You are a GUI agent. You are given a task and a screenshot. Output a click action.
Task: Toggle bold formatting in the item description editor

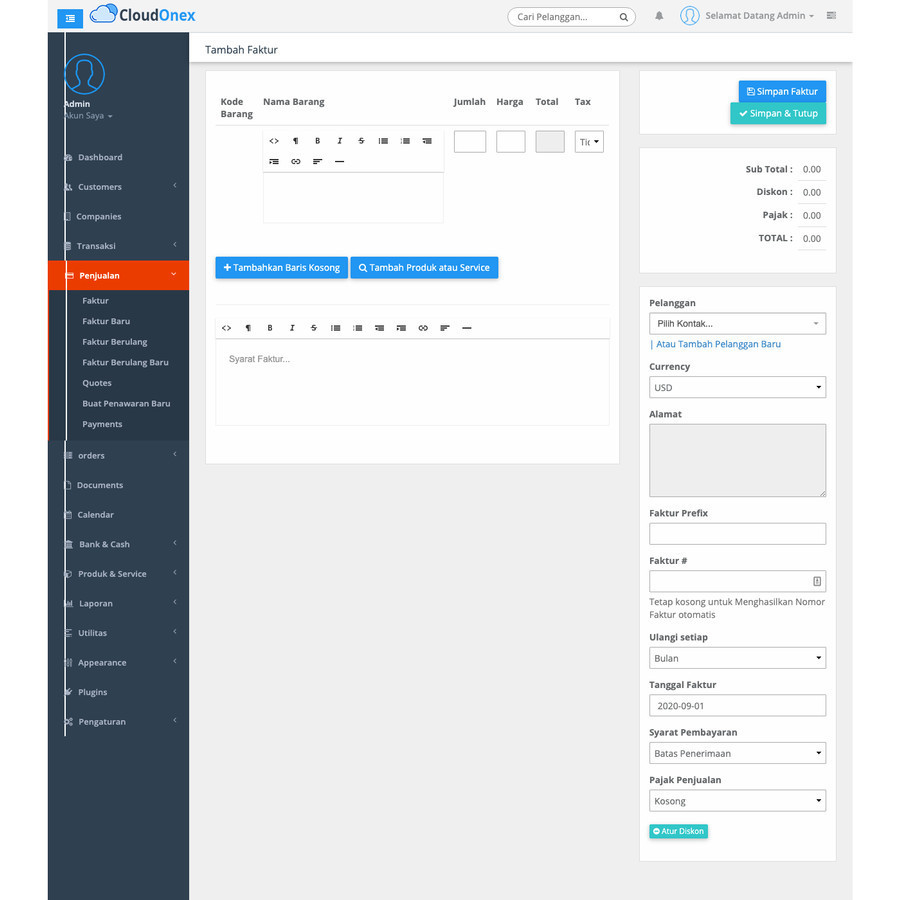[x=317, y=141]
